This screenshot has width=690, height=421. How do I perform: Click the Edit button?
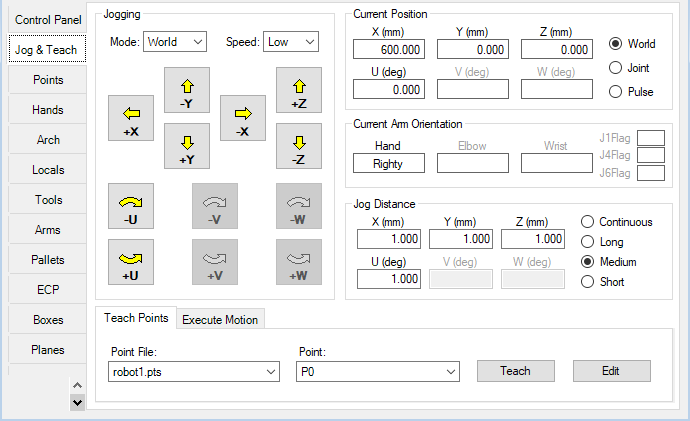(611, 371)
